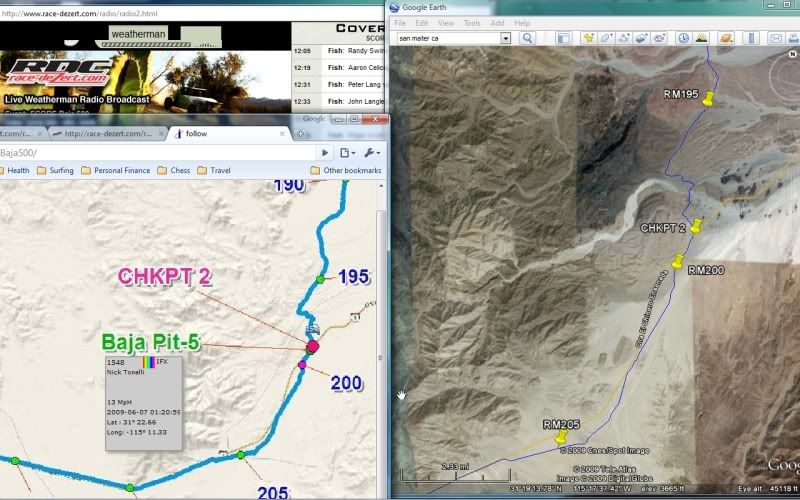
Task: Open the File menu in Google Earth
Action: coord(400,23)
